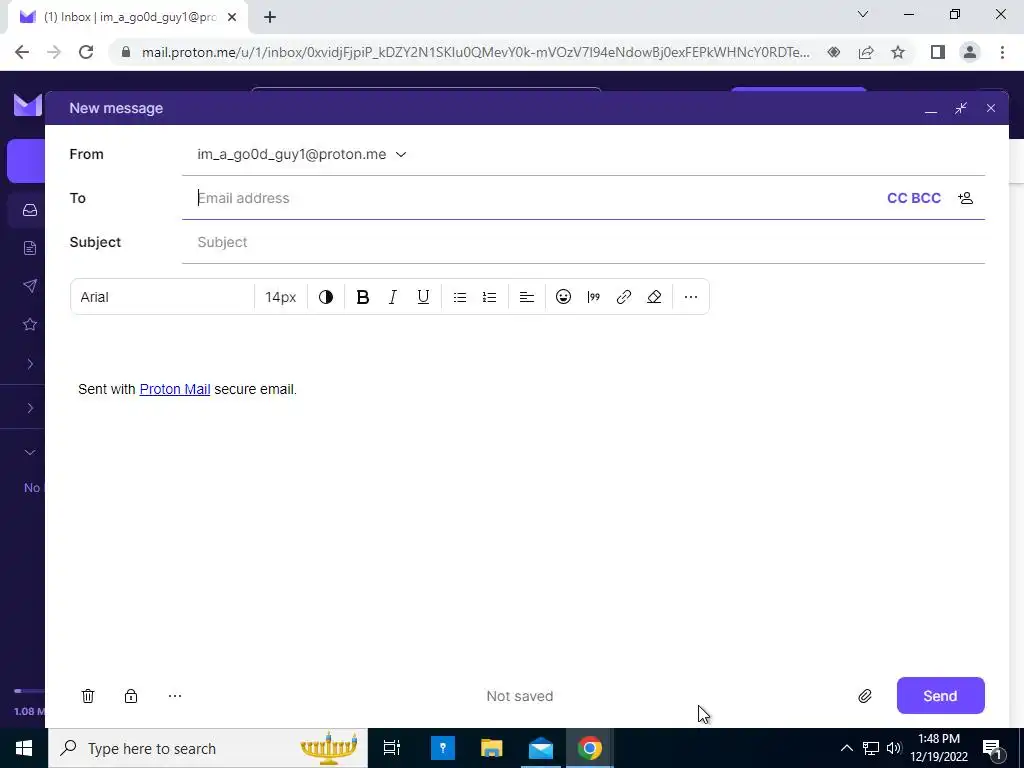The image size is (1024, 768).
Task: Open contacts picker to insert recipients
Action: click(x=966, y=198)
